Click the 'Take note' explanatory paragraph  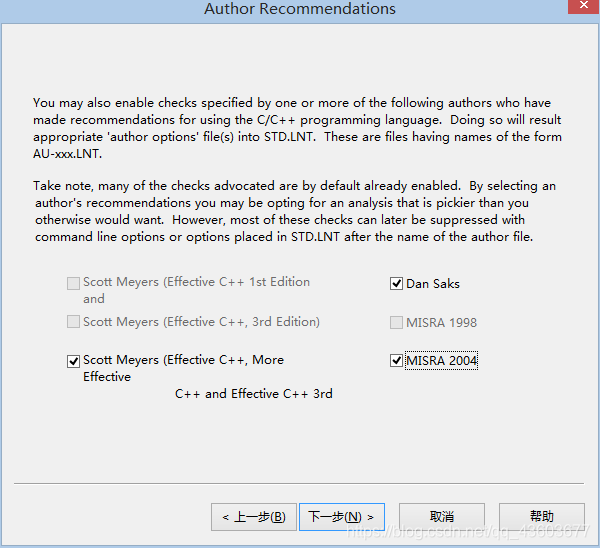pyautogui.click(x=295, y=211)
